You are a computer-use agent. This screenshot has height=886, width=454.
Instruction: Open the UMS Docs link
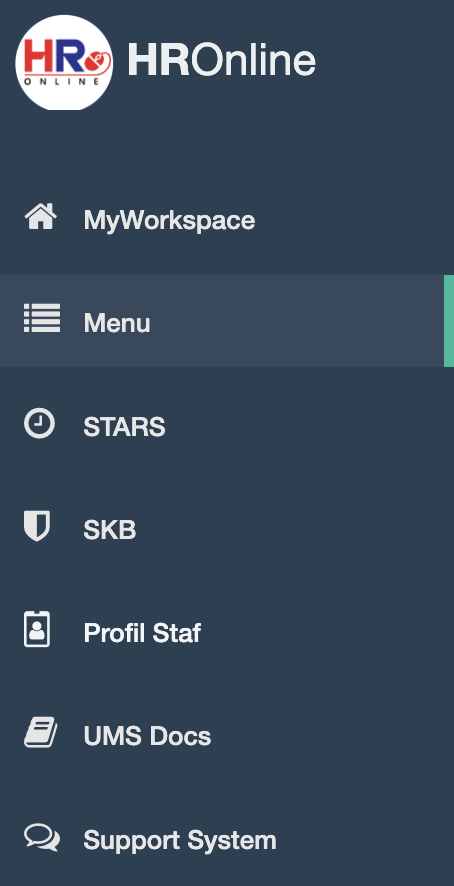(x=147, y=736)
